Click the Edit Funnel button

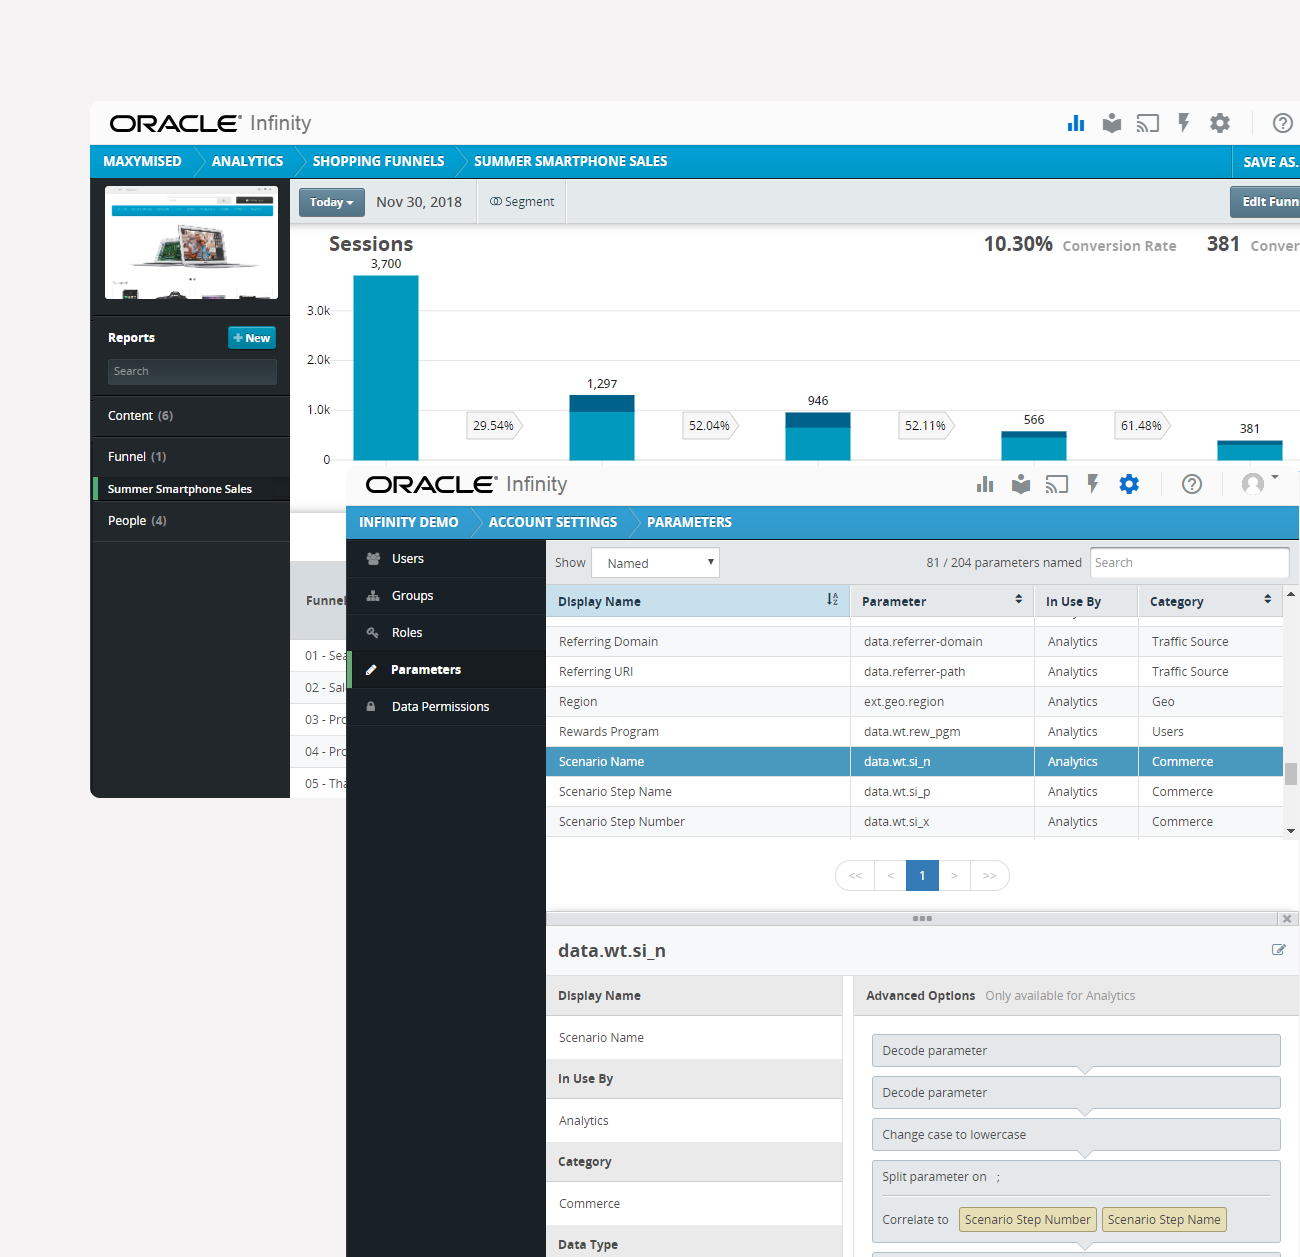(1265, 202)
